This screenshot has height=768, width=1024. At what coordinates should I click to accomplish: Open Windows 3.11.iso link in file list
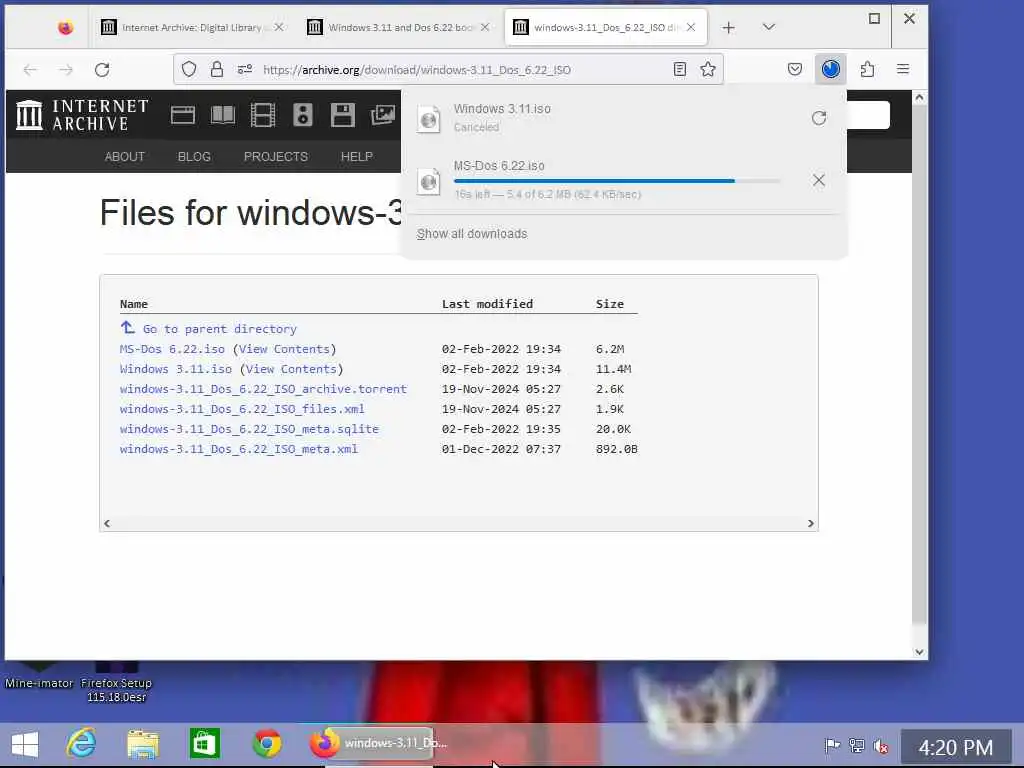tap(176, 369)
